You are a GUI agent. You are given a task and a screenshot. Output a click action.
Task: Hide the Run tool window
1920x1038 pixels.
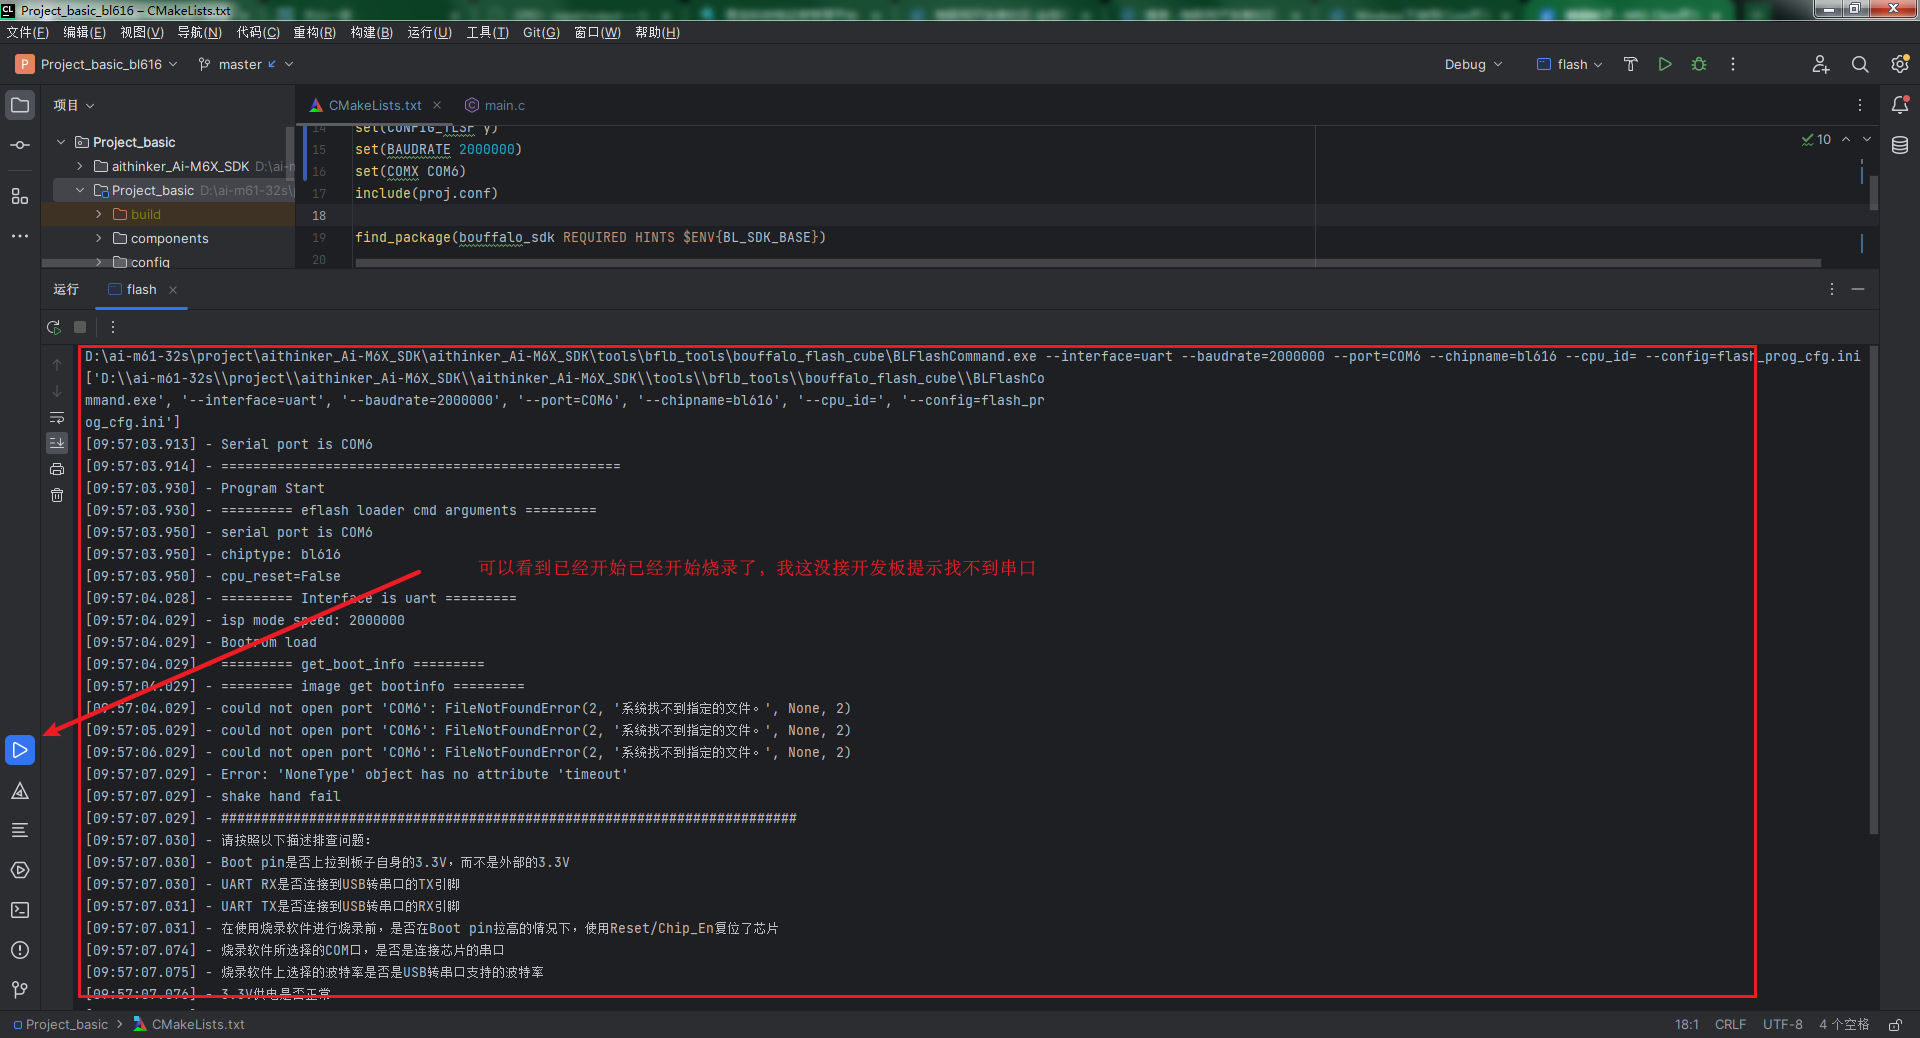[x=1858, y=289]
